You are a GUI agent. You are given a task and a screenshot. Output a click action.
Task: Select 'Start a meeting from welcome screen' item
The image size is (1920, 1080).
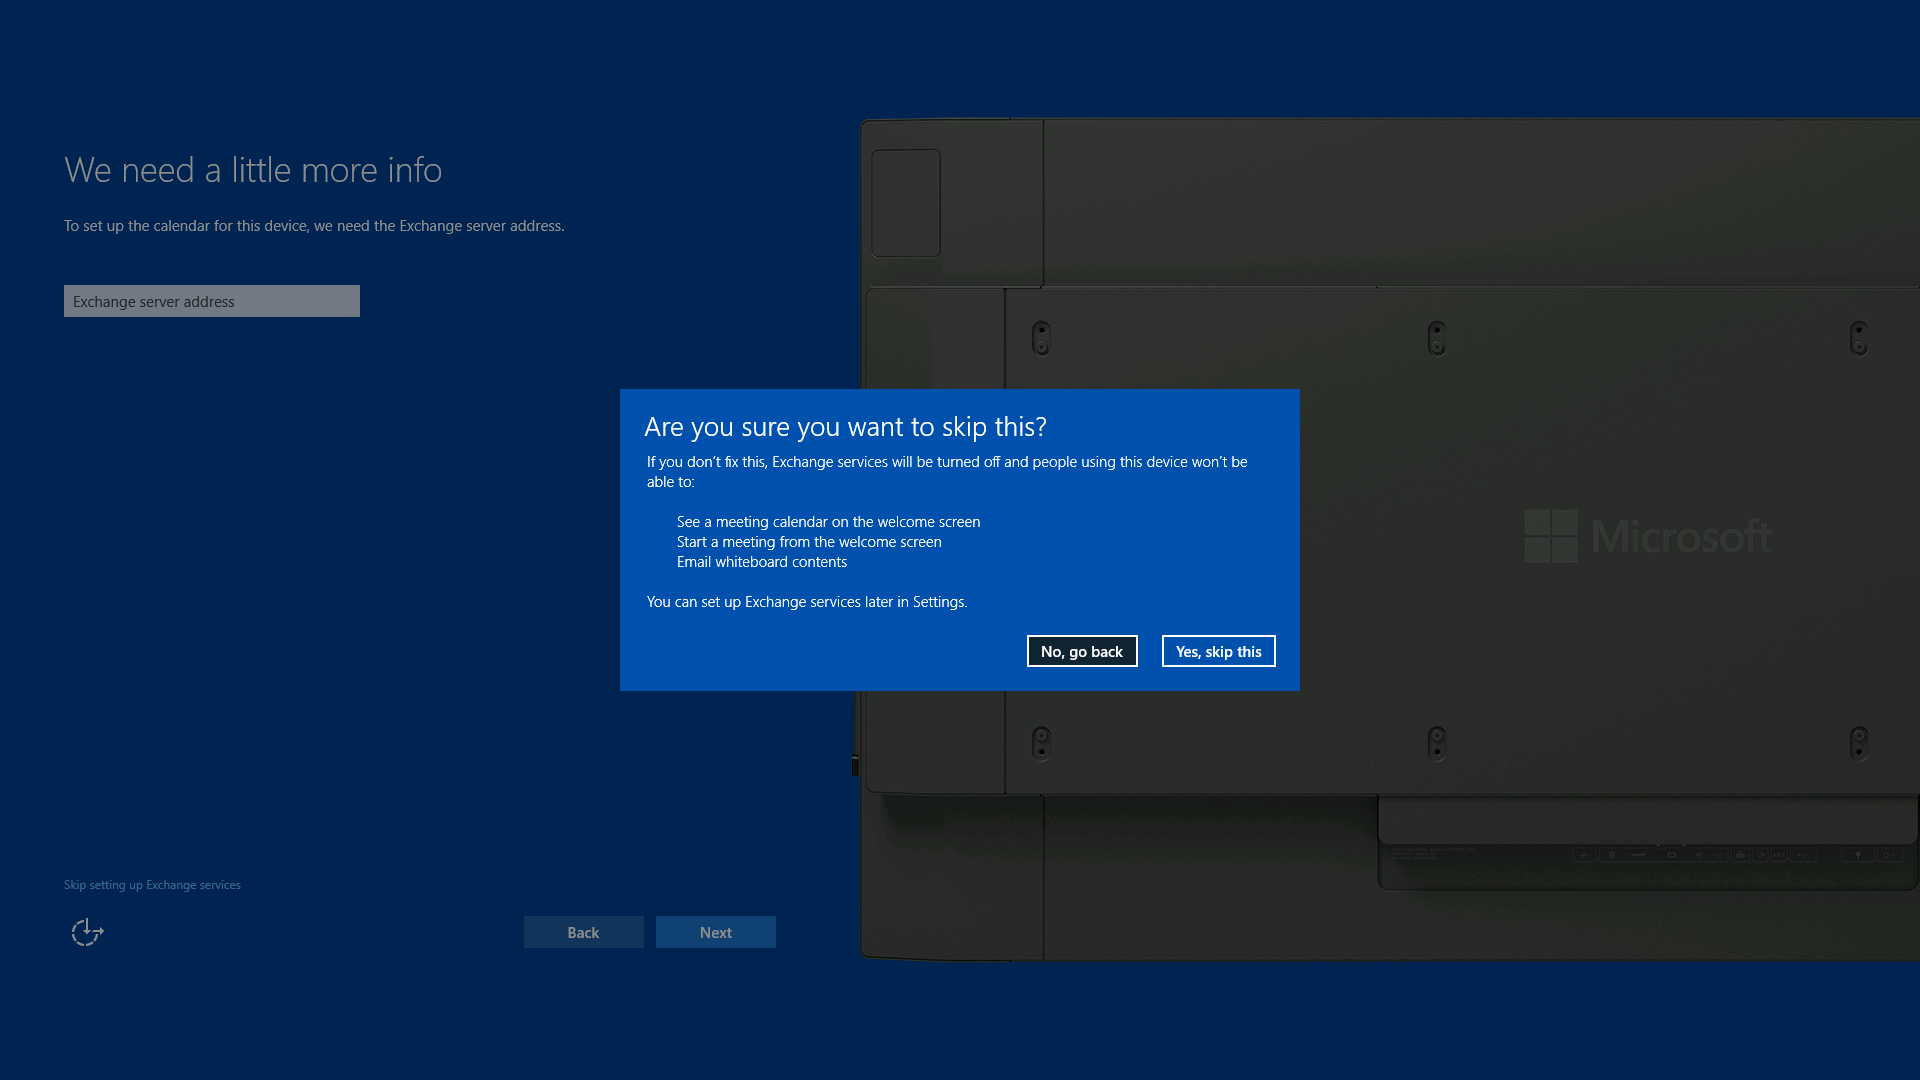pos(809,542)
